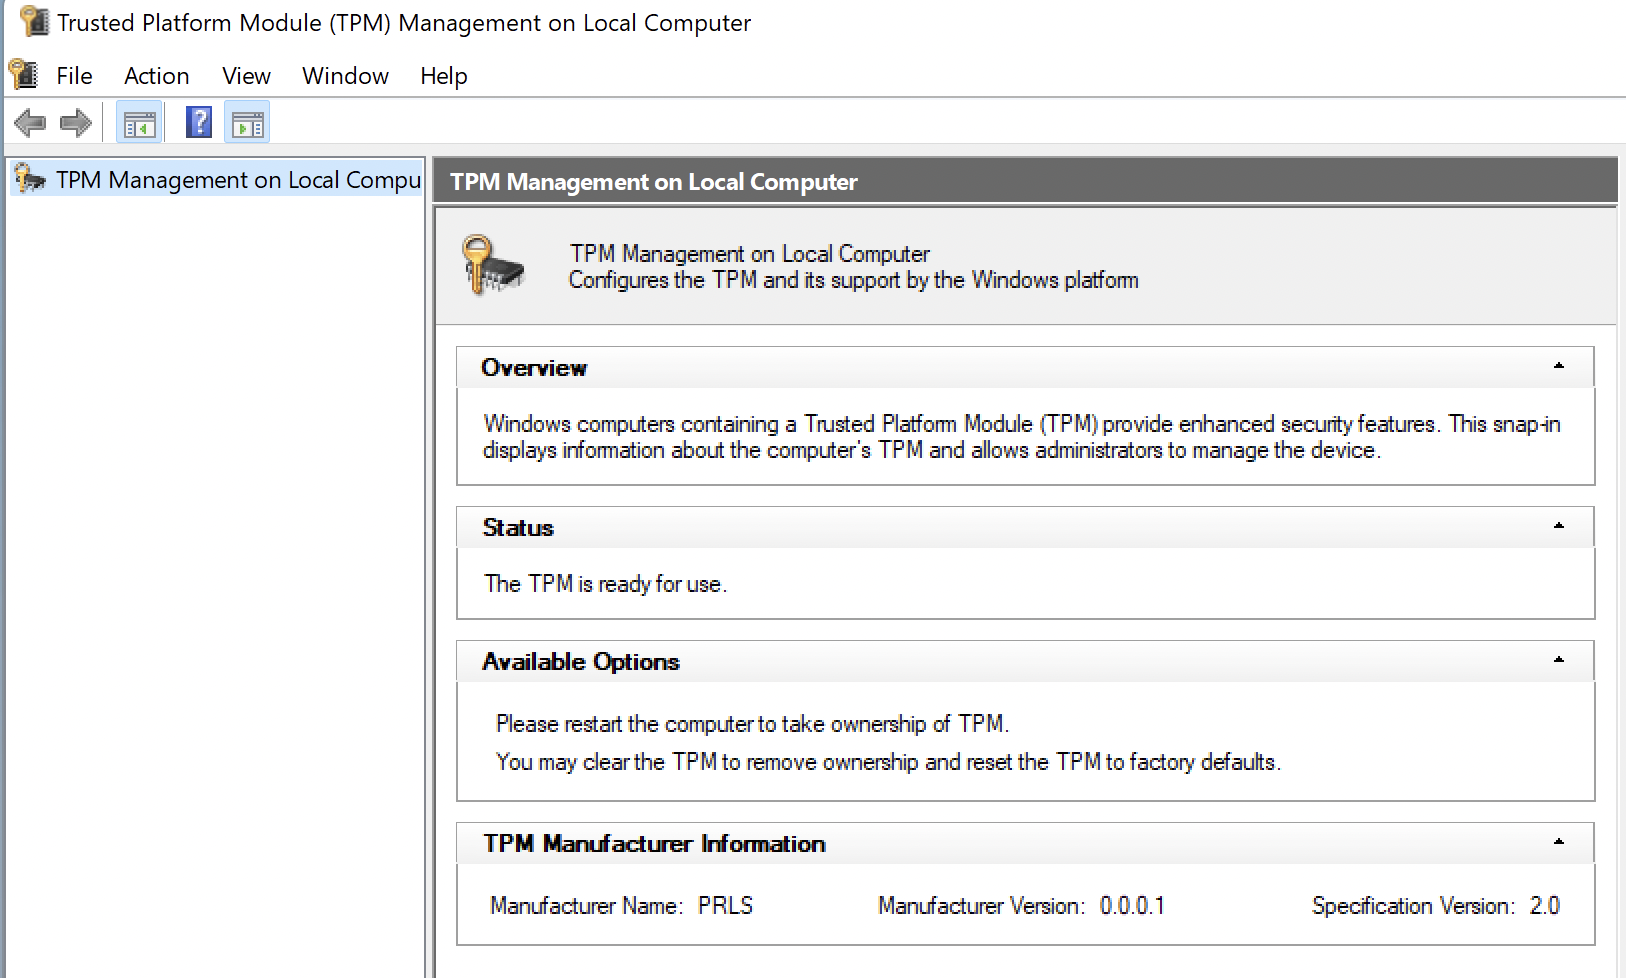1626x978 pixels.
Task: Toggle Show/Hide Action Pane toolbar icon
Action: pyautogui.click(x=247, y=124)
